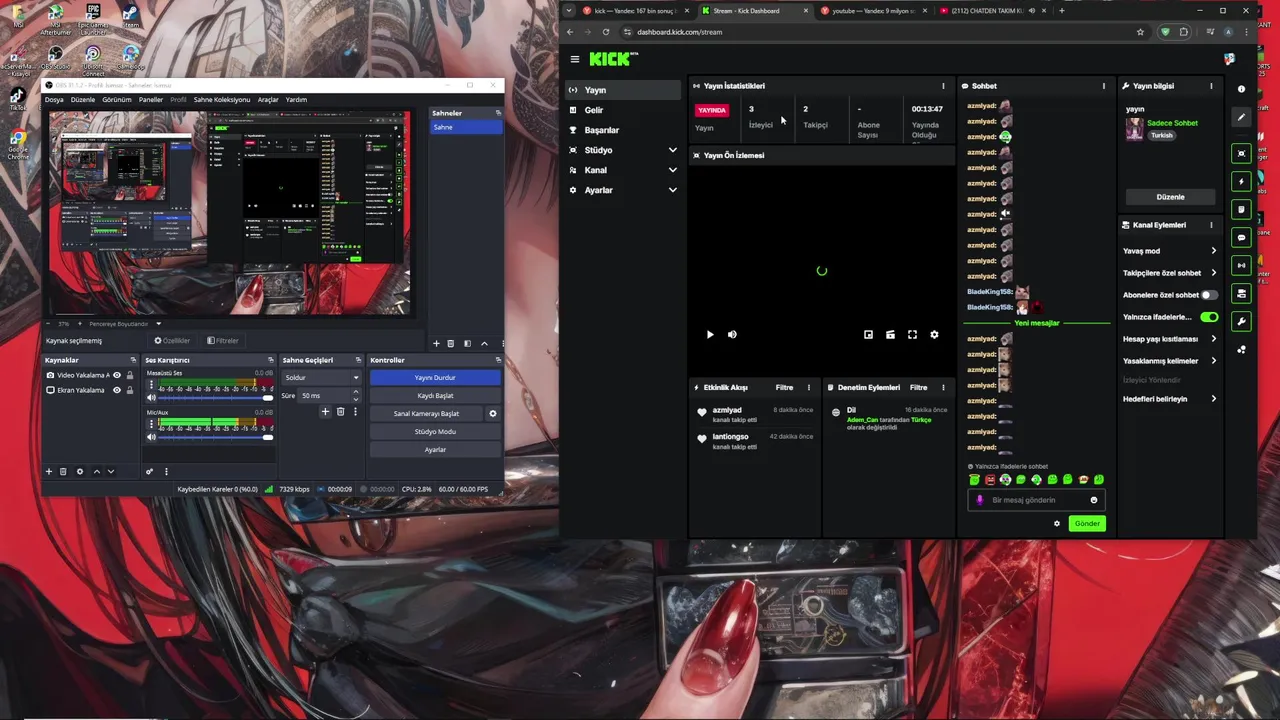
Task: Toggle theater mode on the stream preview
Action: (890, 335)
